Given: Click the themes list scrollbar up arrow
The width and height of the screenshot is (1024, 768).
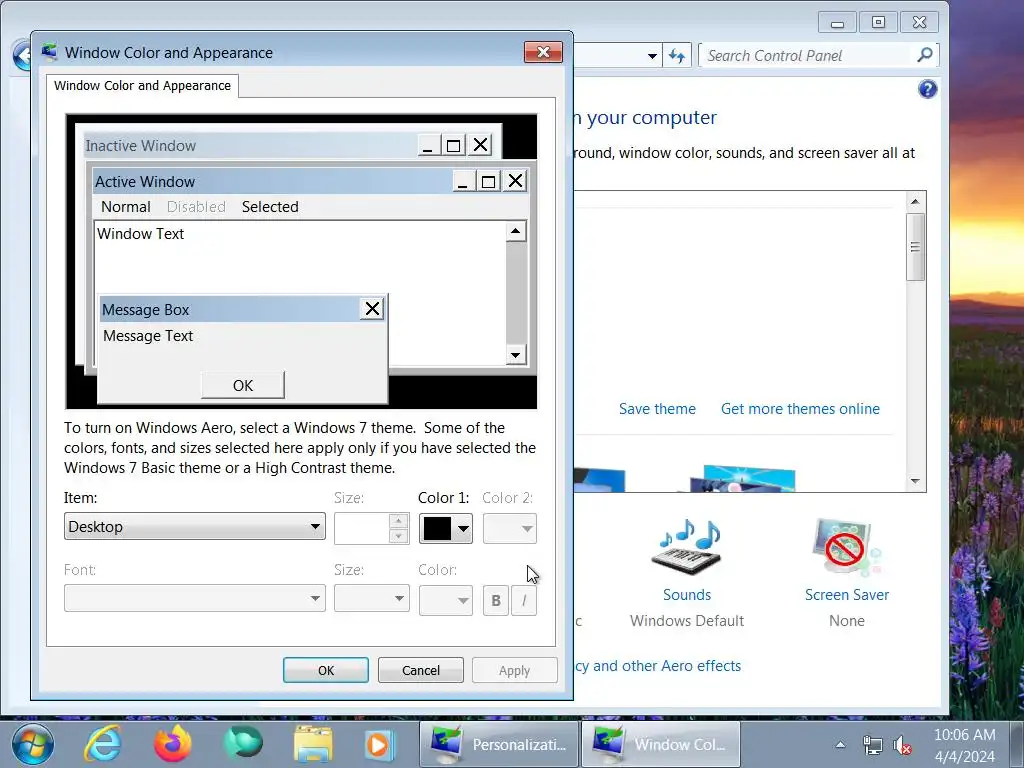Looking at the screenshot, I should (915, 201).
